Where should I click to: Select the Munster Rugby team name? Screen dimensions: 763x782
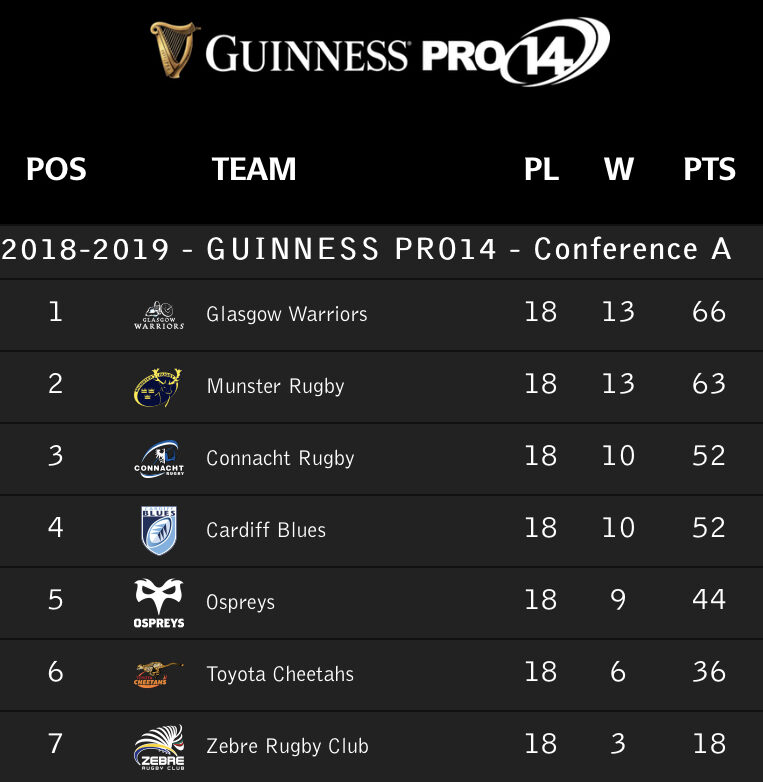point(275,386)
